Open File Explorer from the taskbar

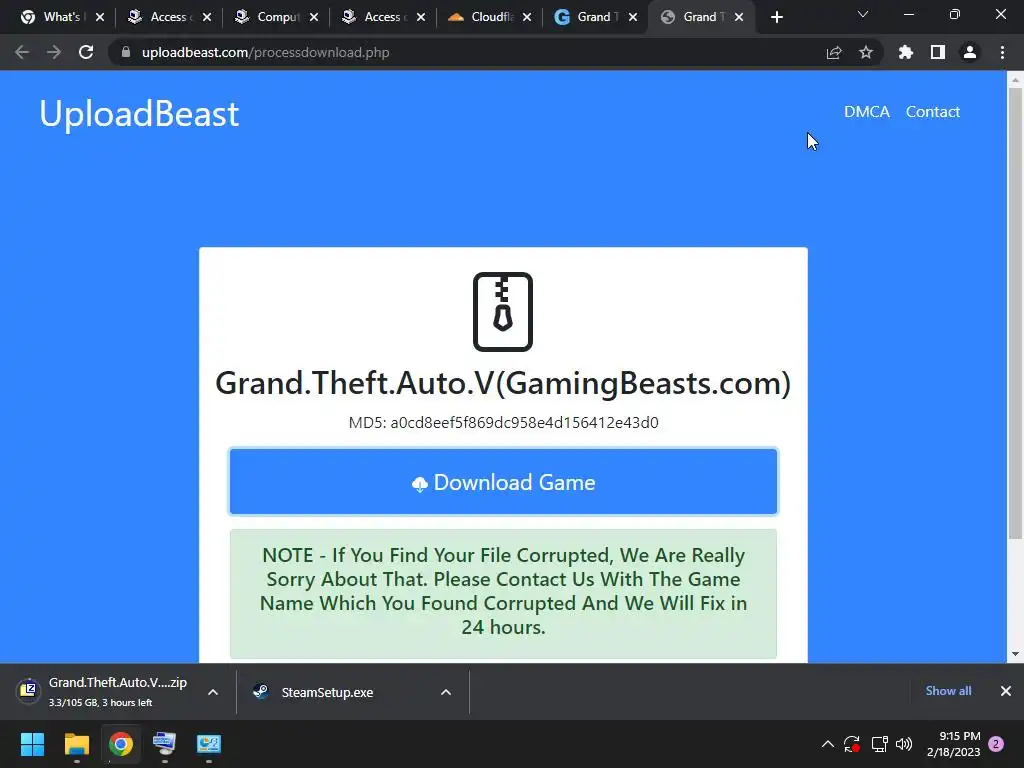point(76,744)
